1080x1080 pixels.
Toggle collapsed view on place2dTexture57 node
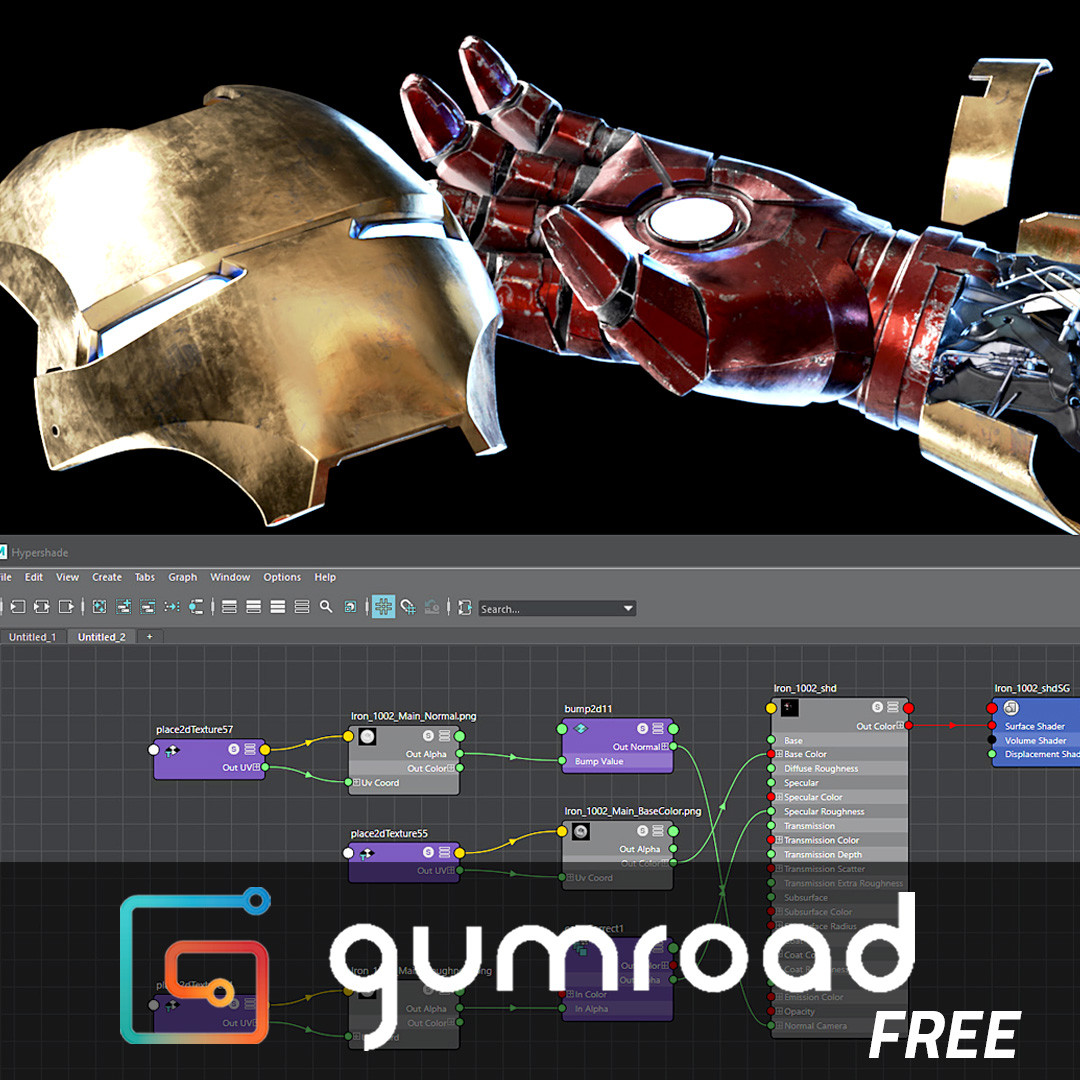pyautogui.click(x=250, y=749)
